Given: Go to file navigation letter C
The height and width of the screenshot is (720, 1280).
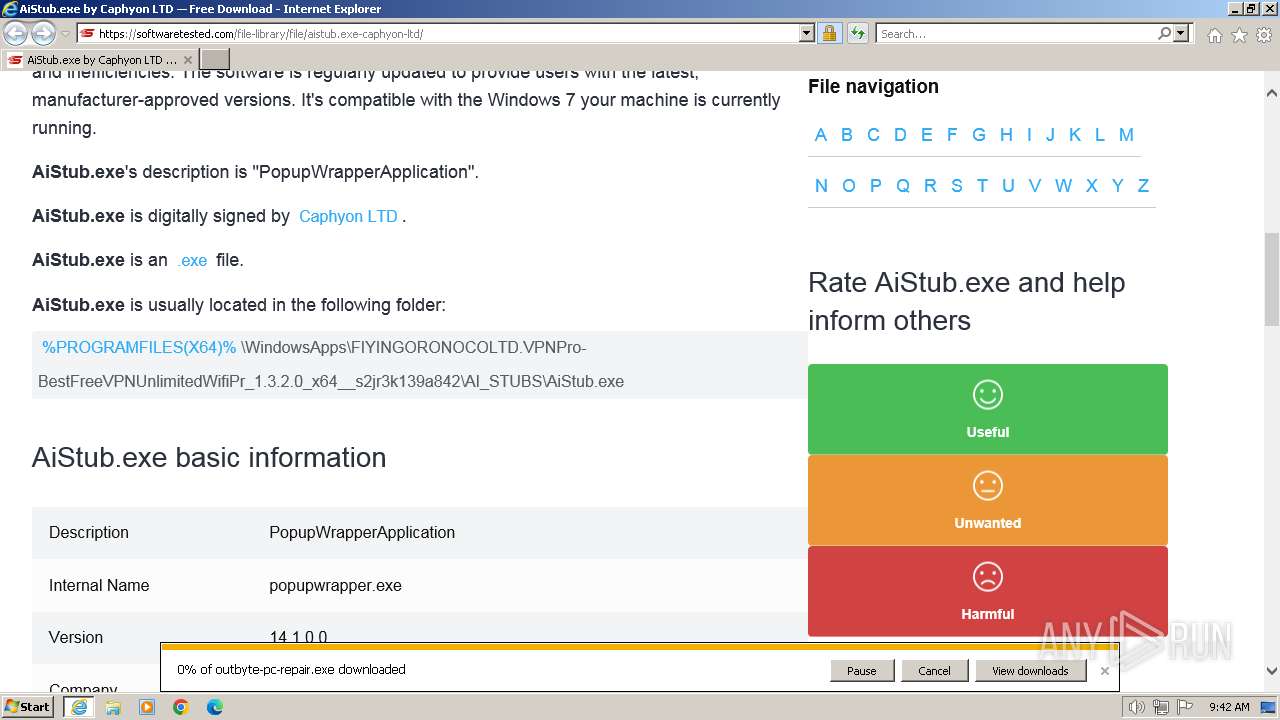Looking at the screenshot, I should [873, 135].
